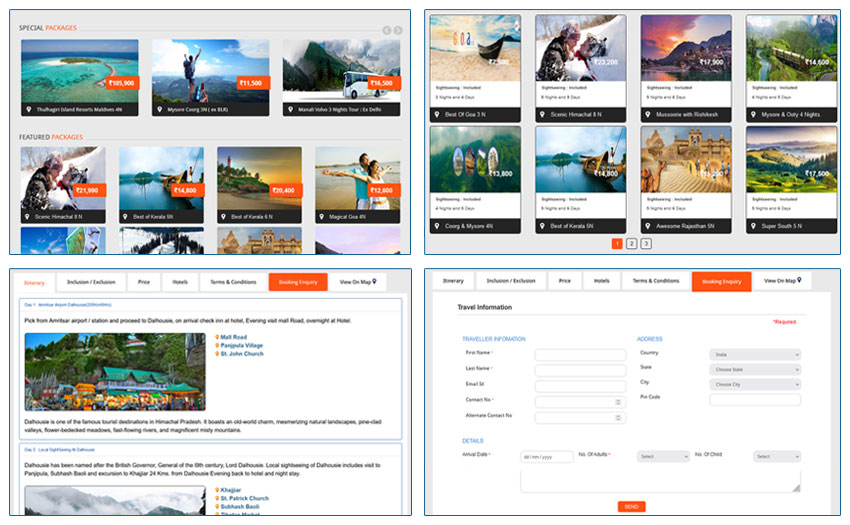Open the Awesome Rajasthan 5N desert image
The height and width of the screenshot is (525, 850).
click(x=686, y=159)
